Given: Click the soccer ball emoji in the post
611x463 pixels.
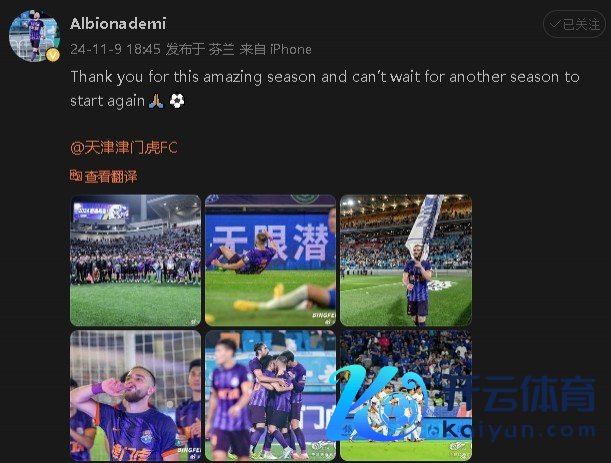Looking at the screenshot, I should [177, 101].
